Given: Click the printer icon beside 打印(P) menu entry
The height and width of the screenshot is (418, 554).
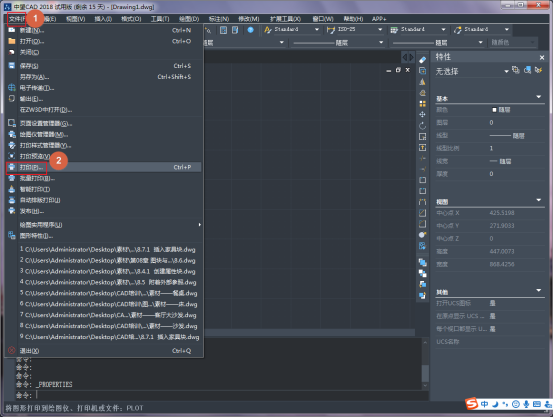Looking at the screenshot, I should click(x=12, y=167).
